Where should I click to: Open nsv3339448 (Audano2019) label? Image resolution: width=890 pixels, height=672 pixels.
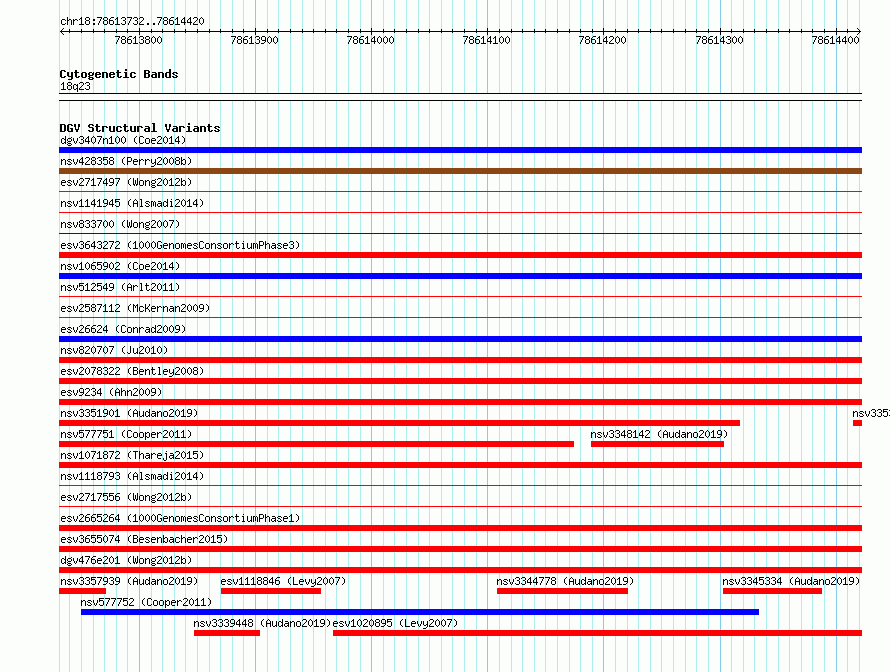(262, 623)
